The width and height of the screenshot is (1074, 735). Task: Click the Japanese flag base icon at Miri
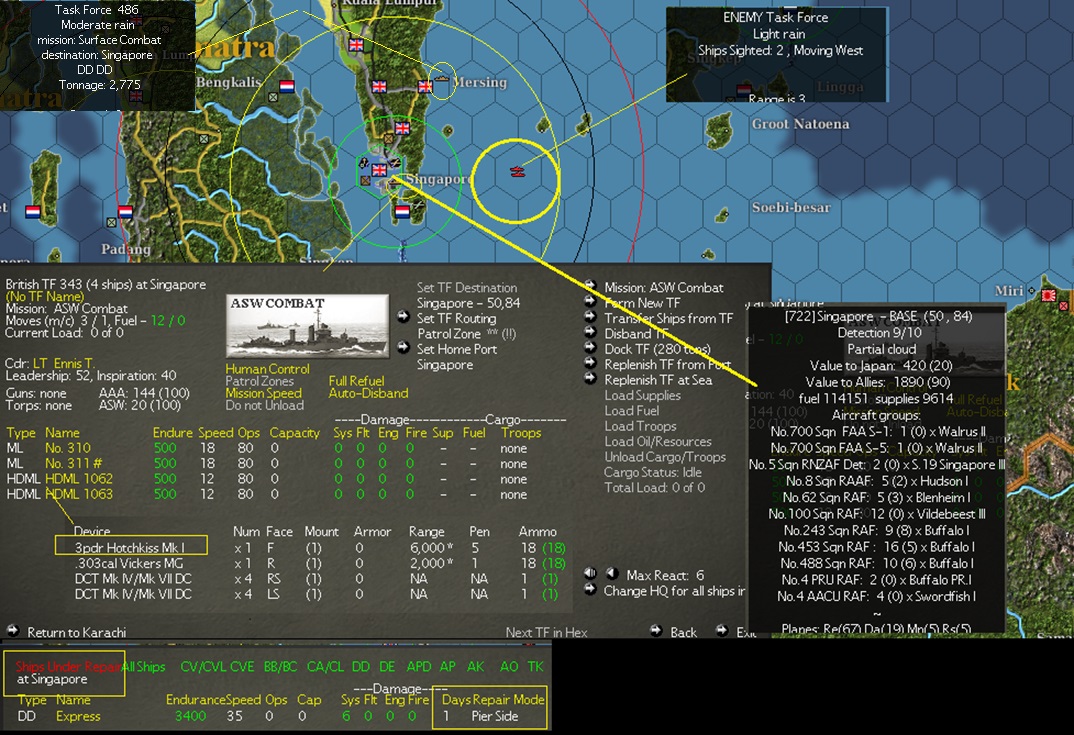click(1048, 295)
